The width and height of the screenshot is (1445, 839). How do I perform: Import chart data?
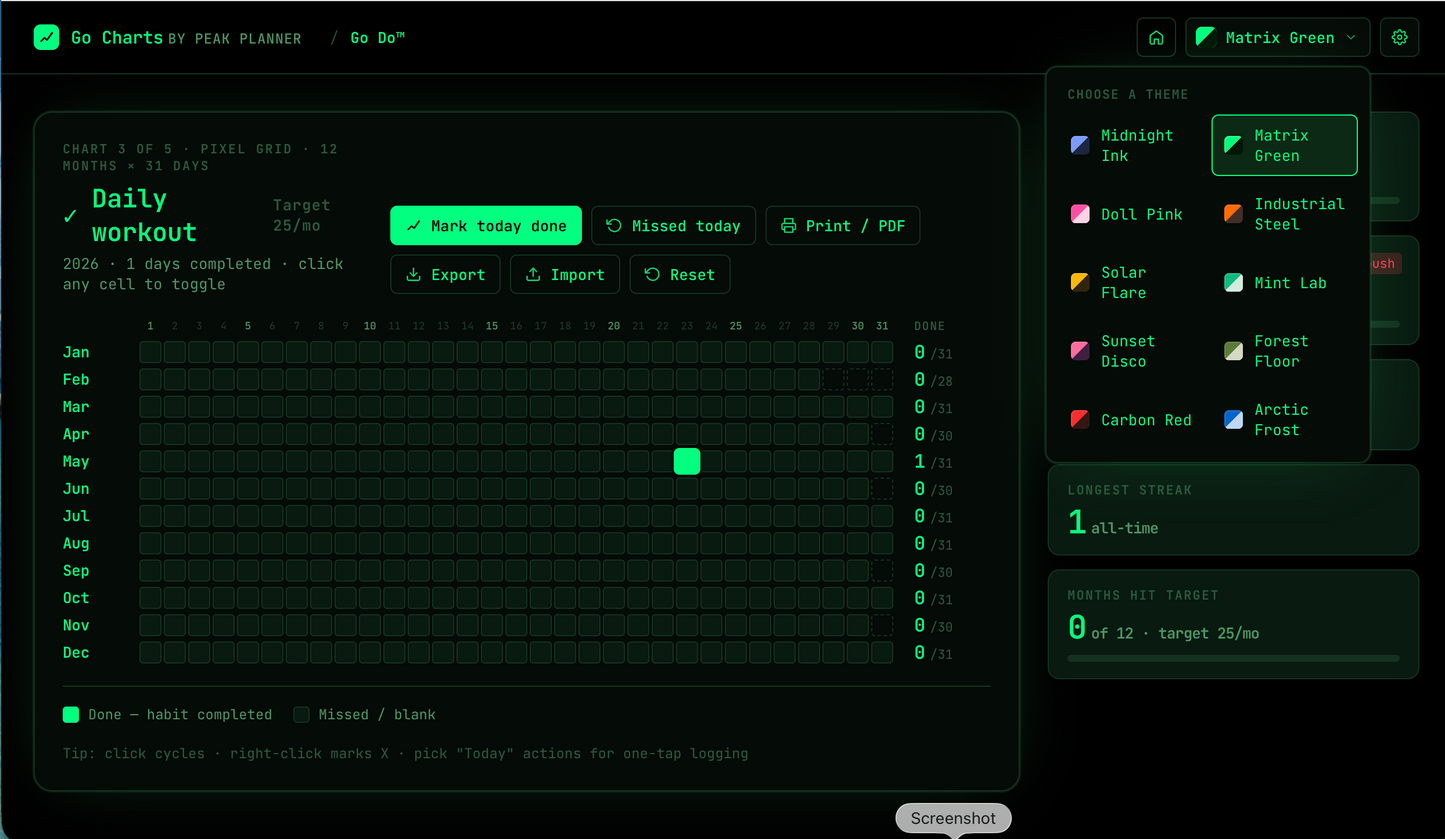coord(565,275)
